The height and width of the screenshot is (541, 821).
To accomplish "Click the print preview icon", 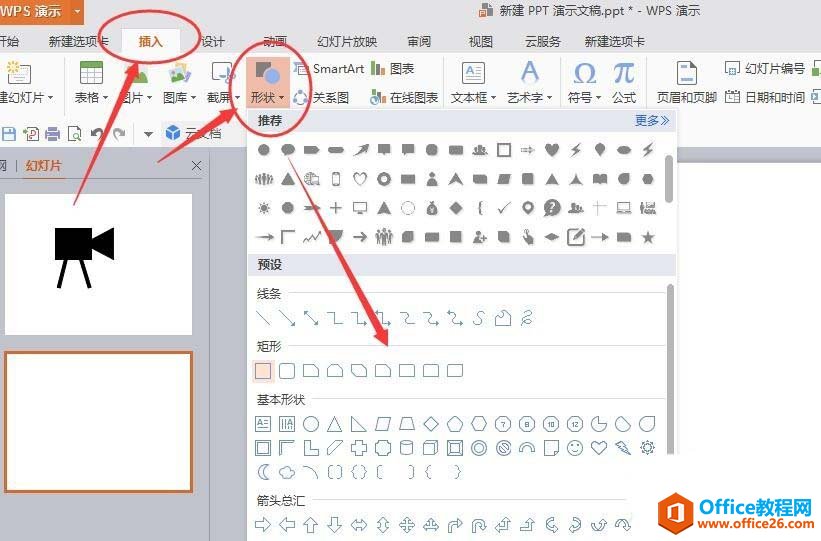I will [x=75, y=135].
